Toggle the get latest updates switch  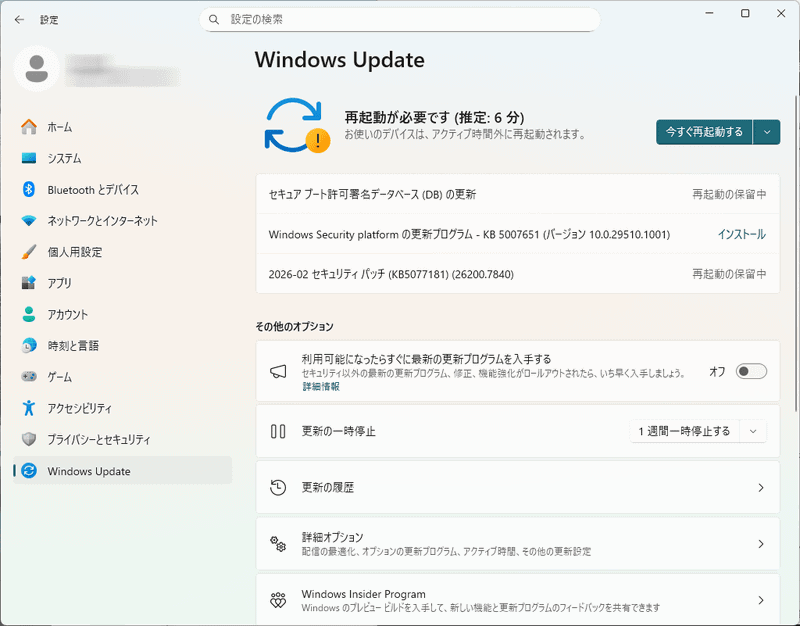751,371
